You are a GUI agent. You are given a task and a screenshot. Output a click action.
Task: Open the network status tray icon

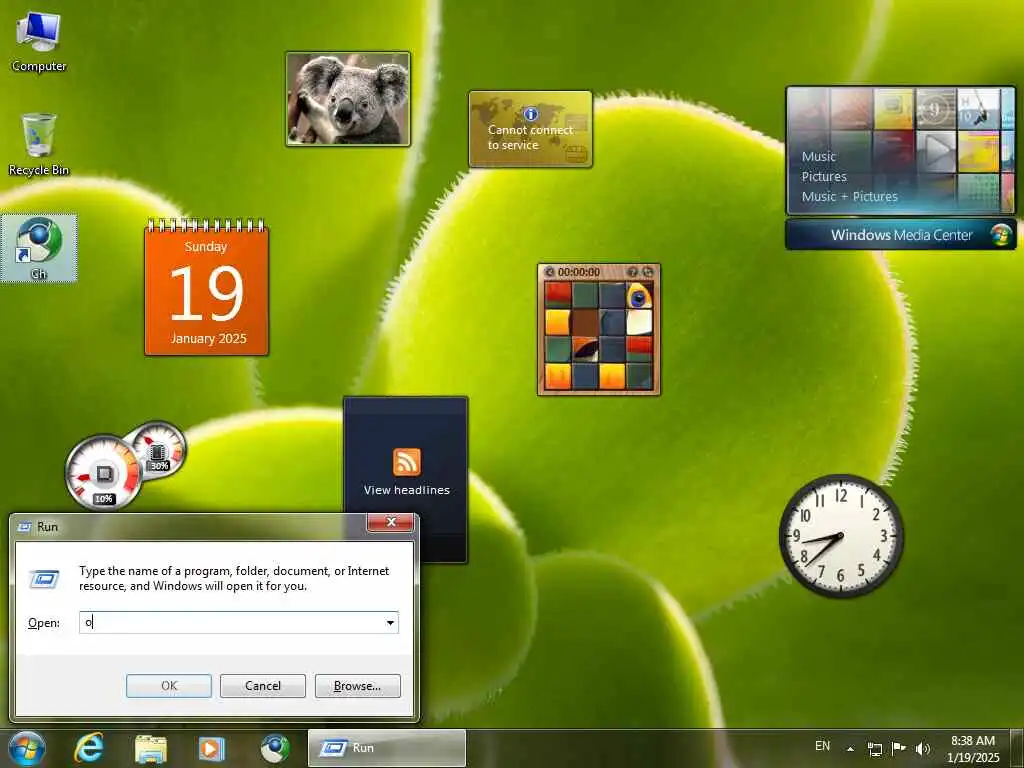874,749
